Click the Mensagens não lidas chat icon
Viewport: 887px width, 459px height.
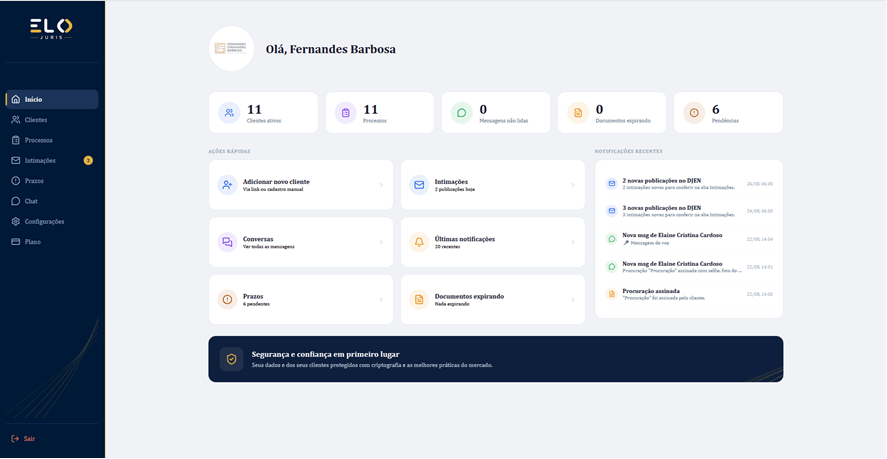pyautogui.click(x=462, y=113)
